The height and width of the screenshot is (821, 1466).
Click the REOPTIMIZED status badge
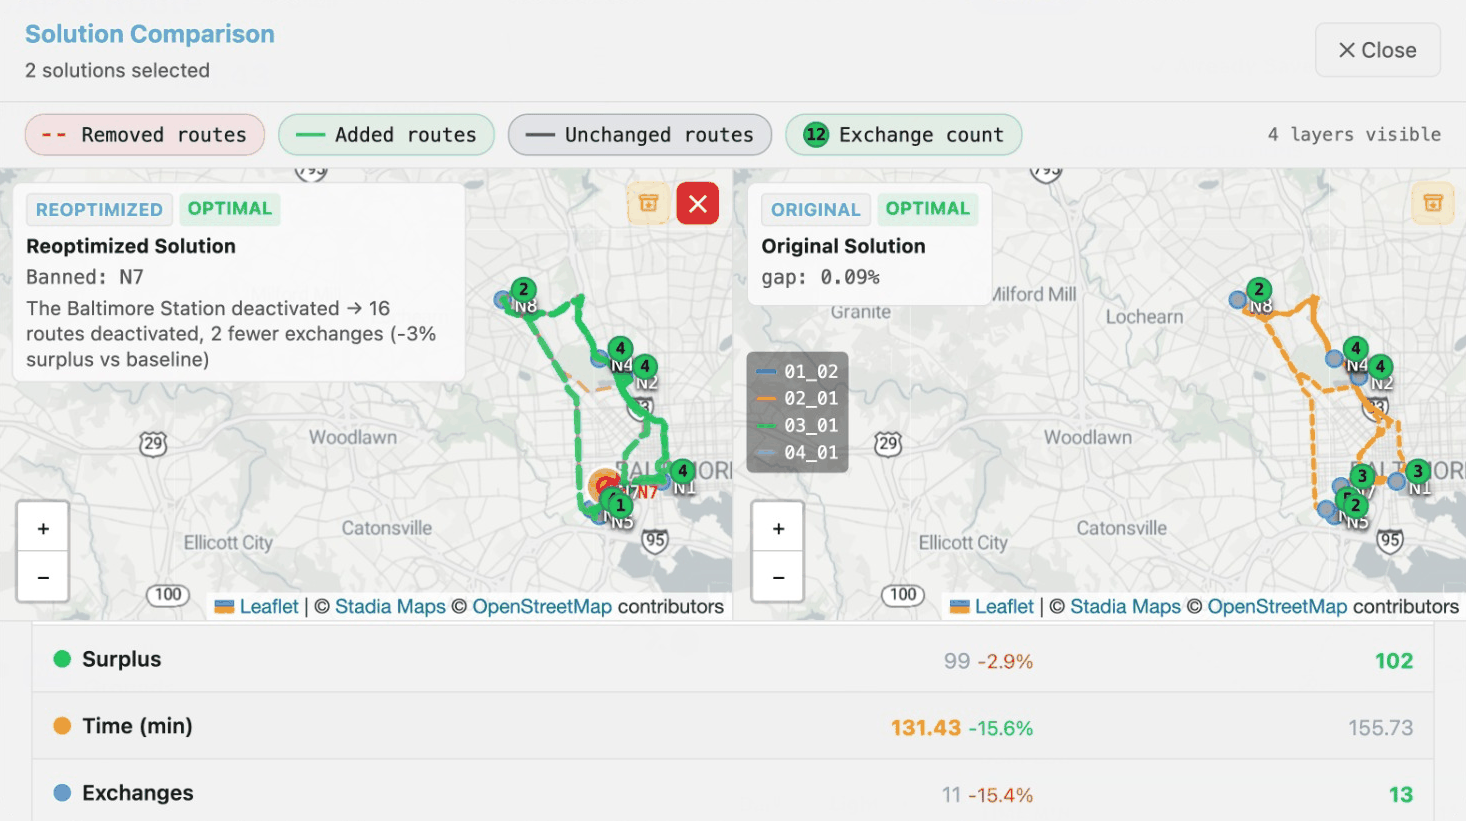coord(99,209)
